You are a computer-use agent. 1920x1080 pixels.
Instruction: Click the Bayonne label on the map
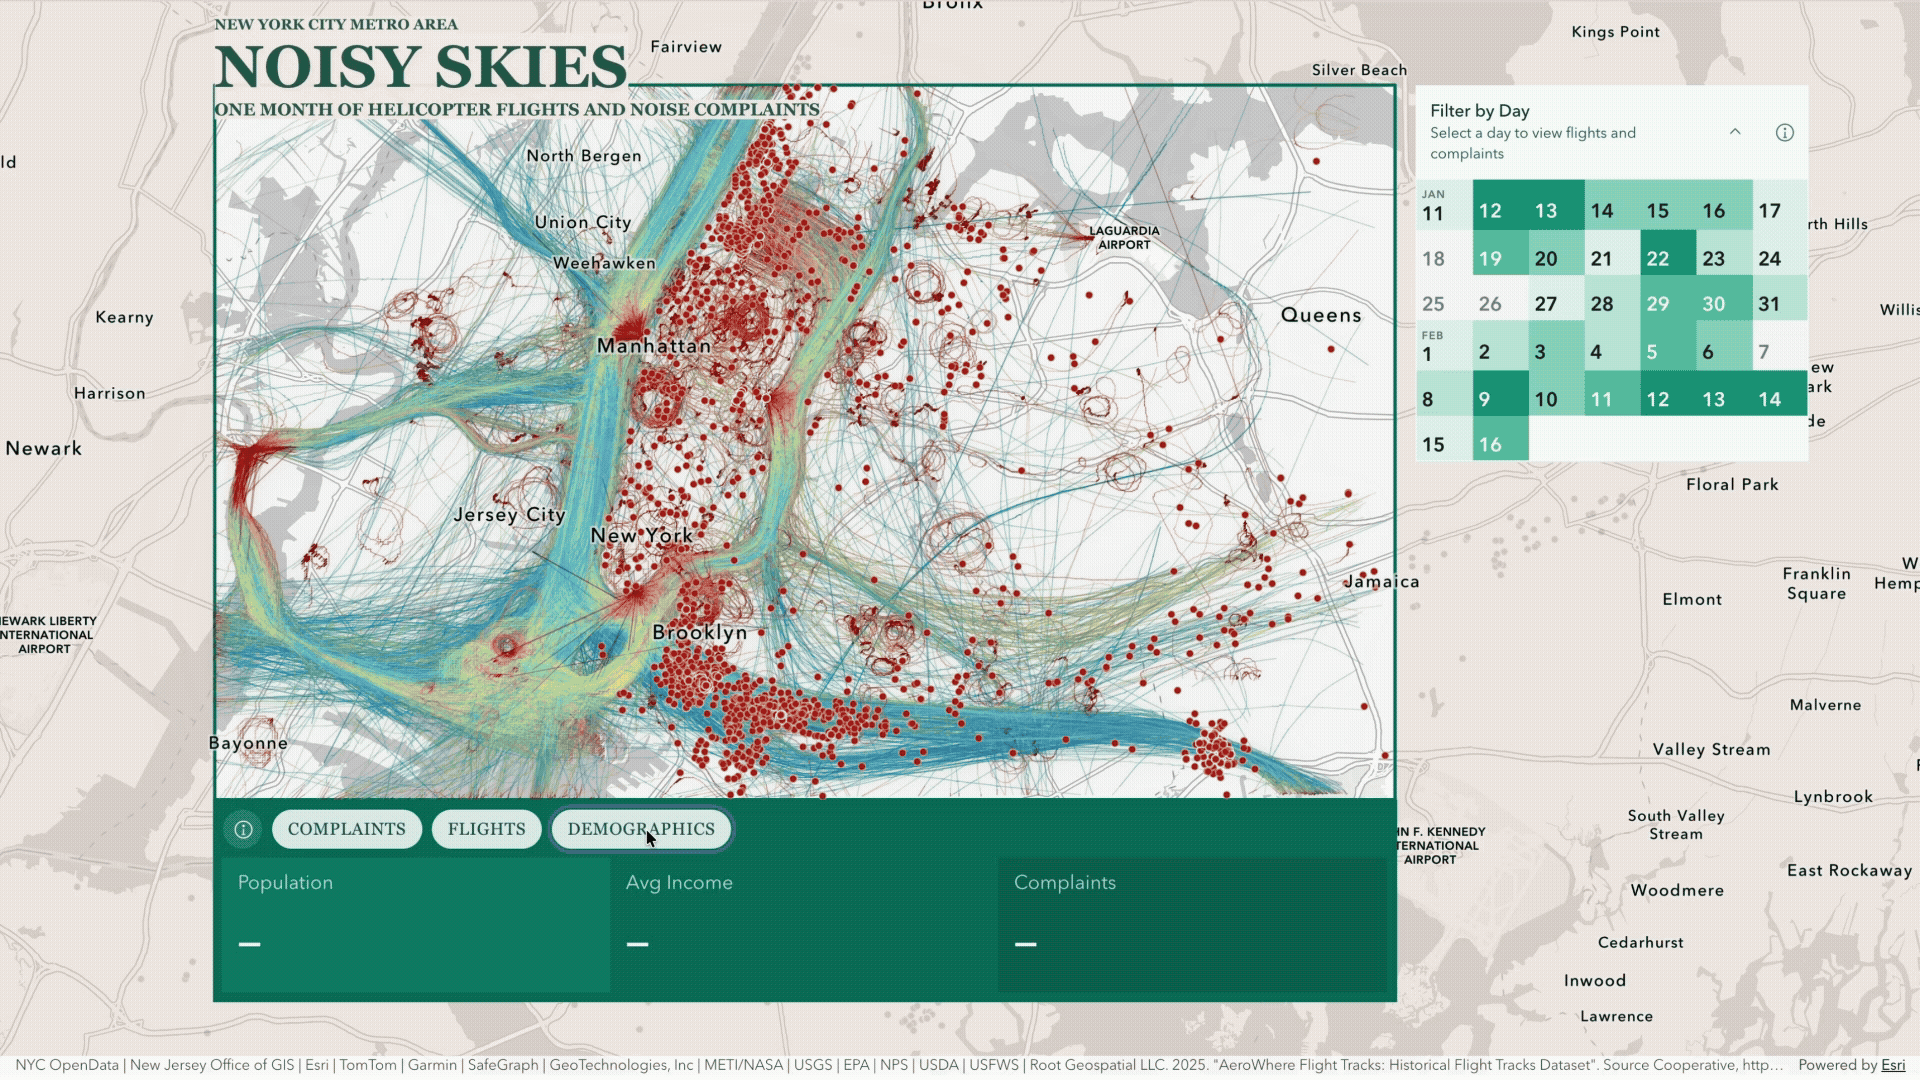[x=248, y=743]
